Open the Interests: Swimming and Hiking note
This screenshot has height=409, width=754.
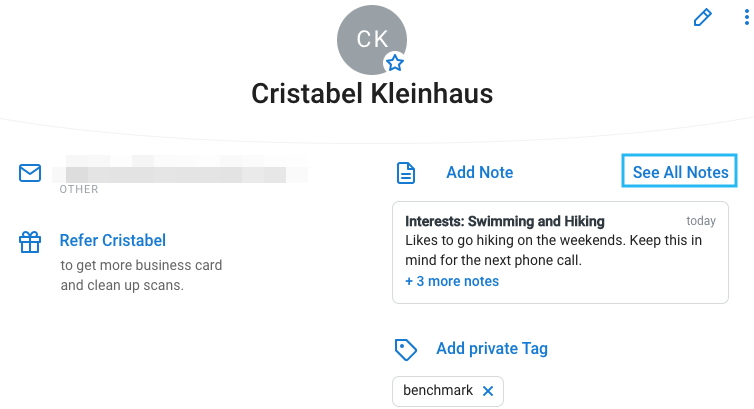tap(504, 221)
